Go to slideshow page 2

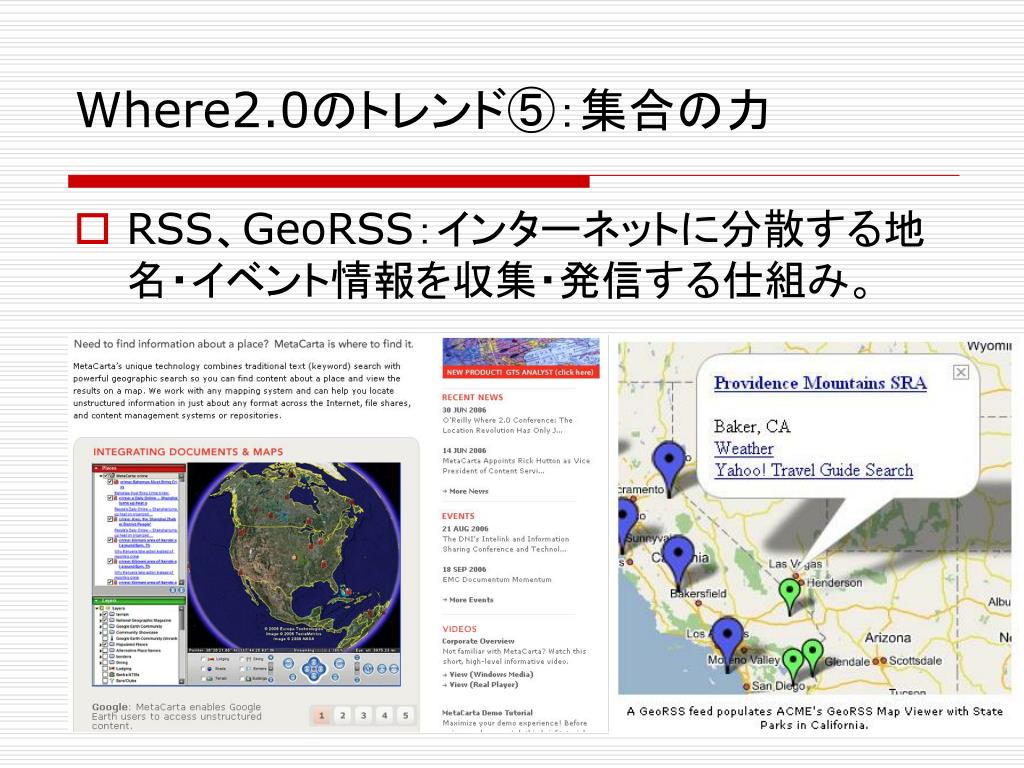[x=342, y=715]
